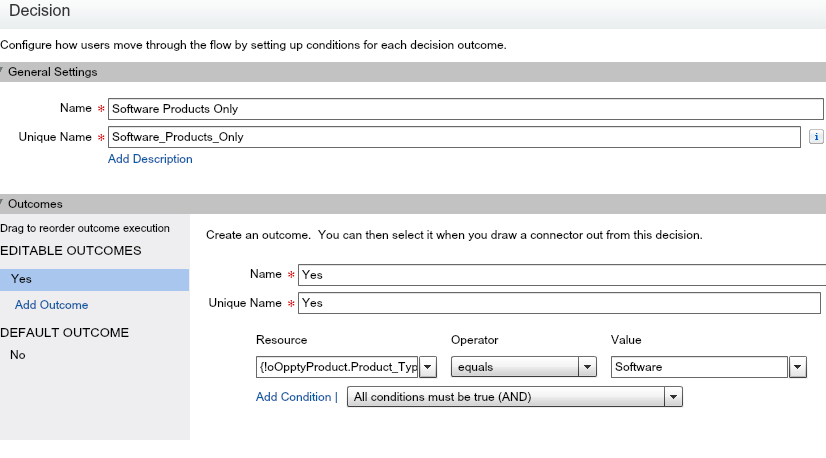Focus the outcome Name field under Create an outcome
Viewport: 826px width, 458px height.
562,274
